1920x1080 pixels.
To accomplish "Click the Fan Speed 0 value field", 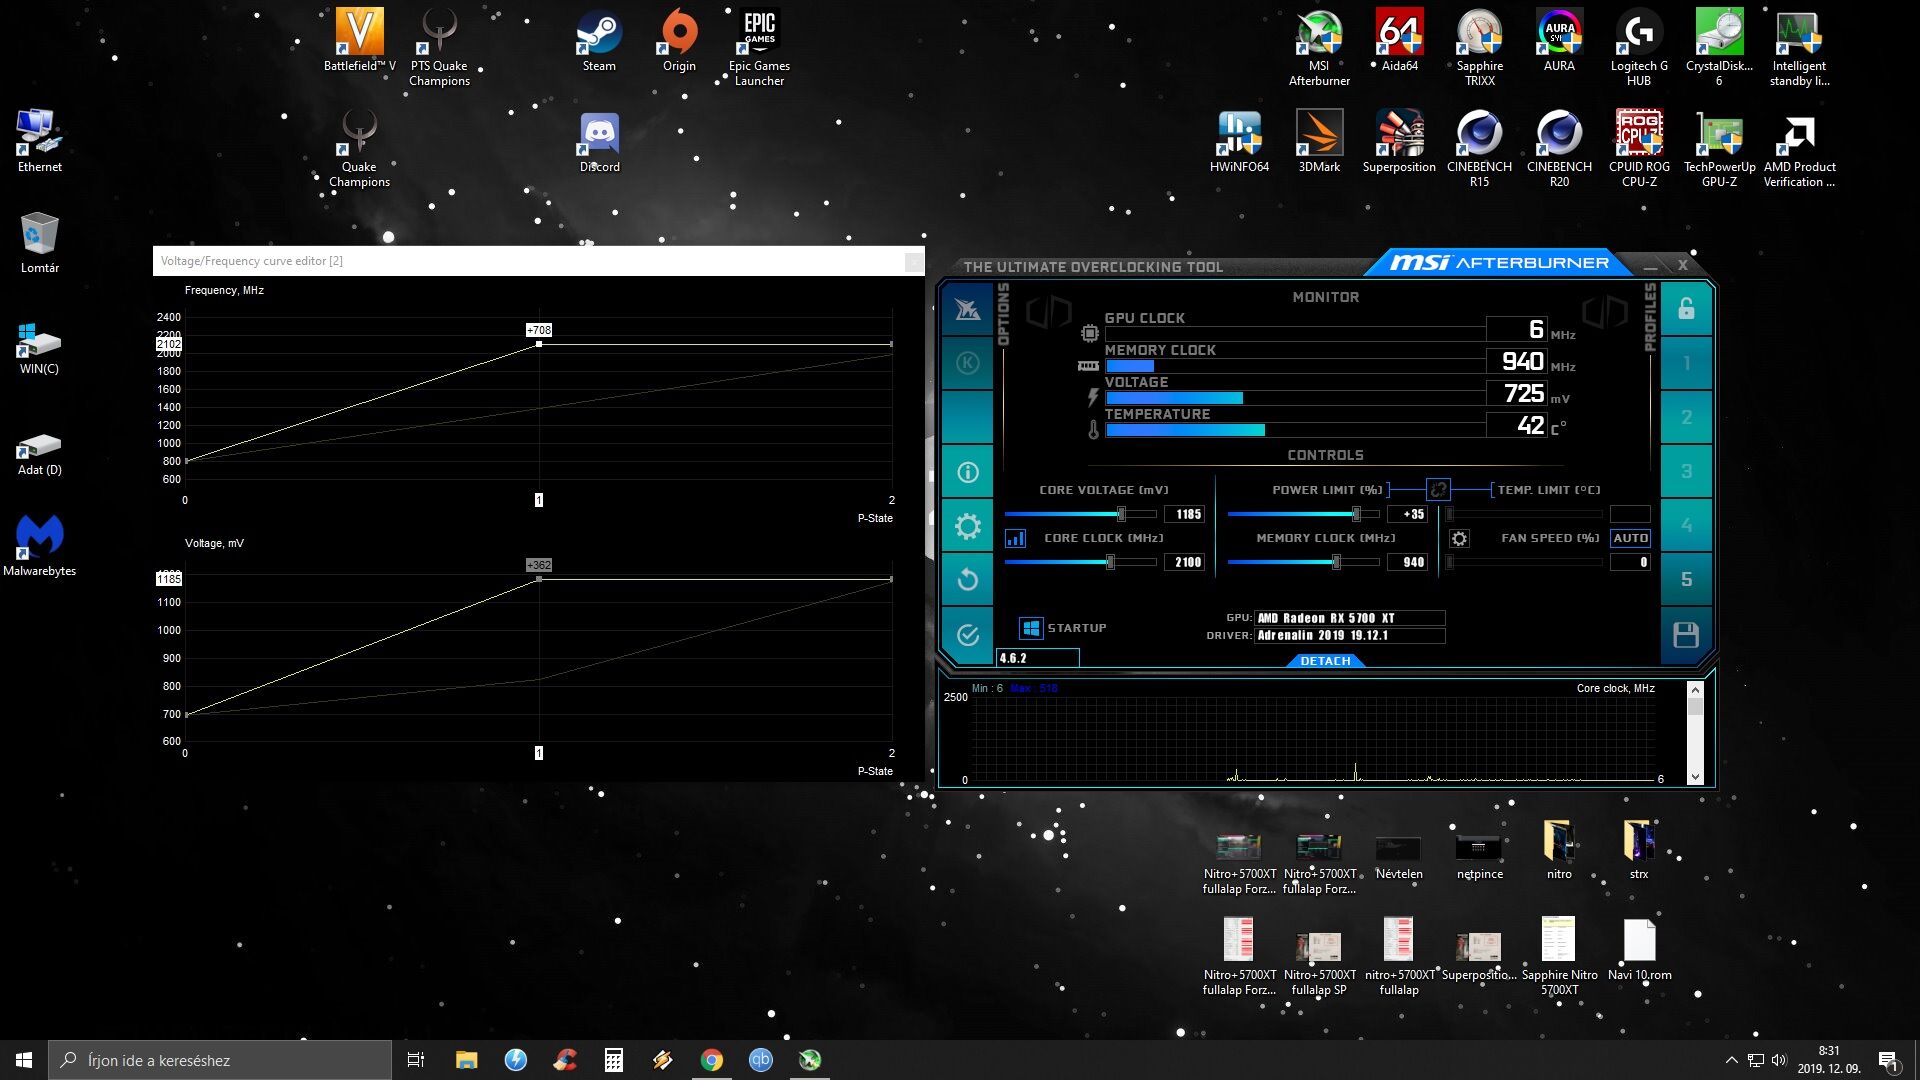I will [x=1630, y=562].
